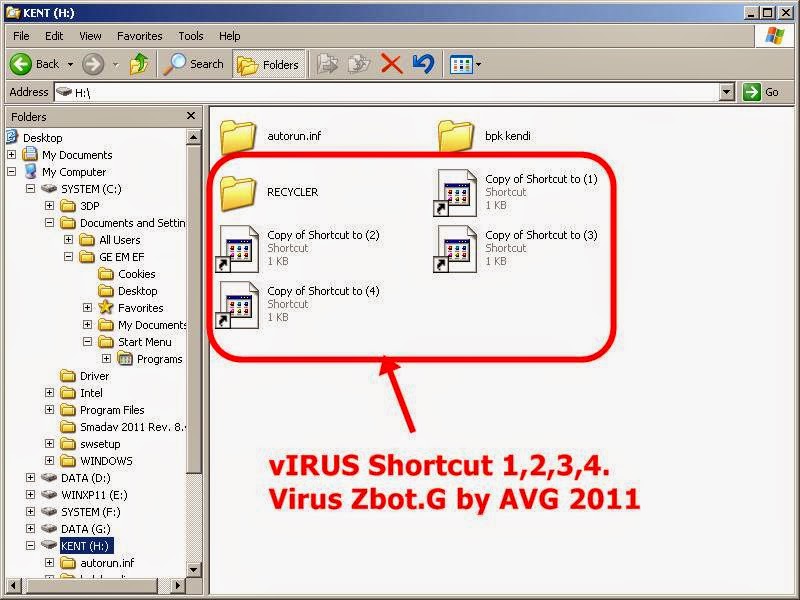
Task: Close the Folders panel with its X
Action: click(x=190, y=115)
